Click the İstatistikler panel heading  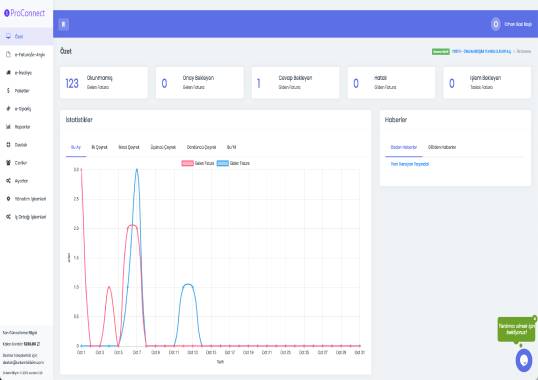tap(79, 120)
